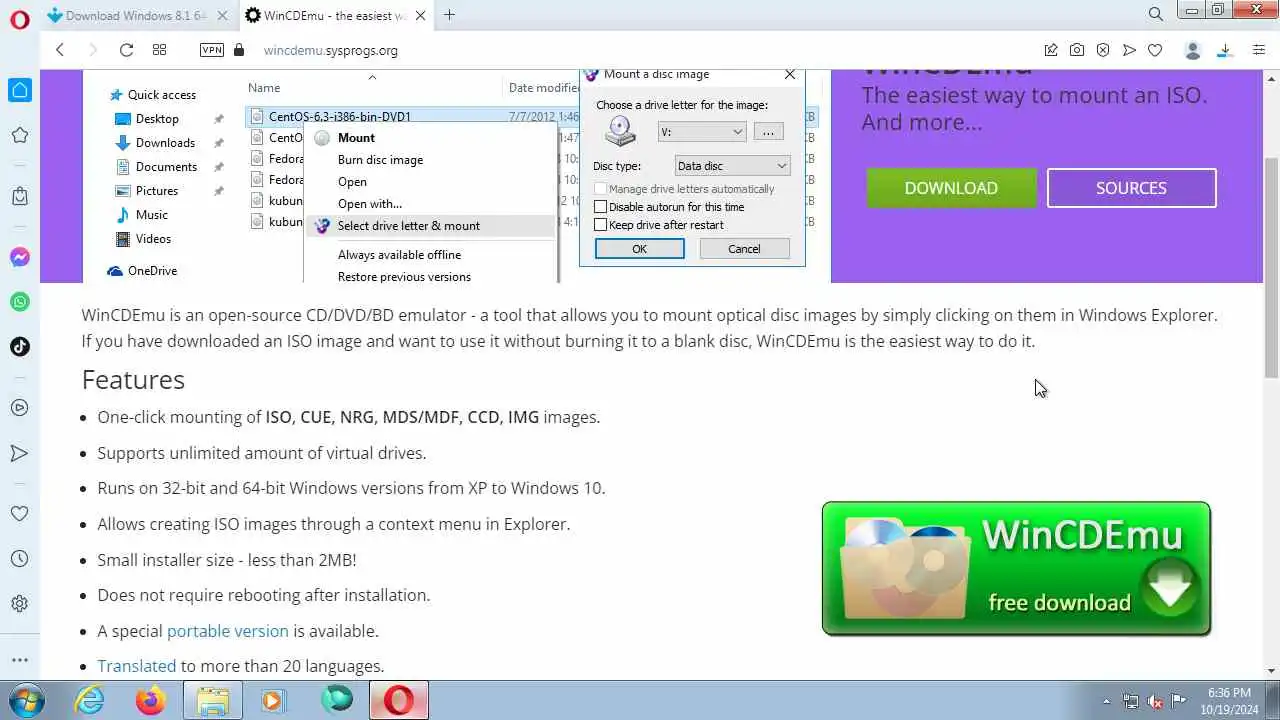Launch Internet Explorer from the taskbar
Viewport: 1280px width, 720px height.
(90, 700)
